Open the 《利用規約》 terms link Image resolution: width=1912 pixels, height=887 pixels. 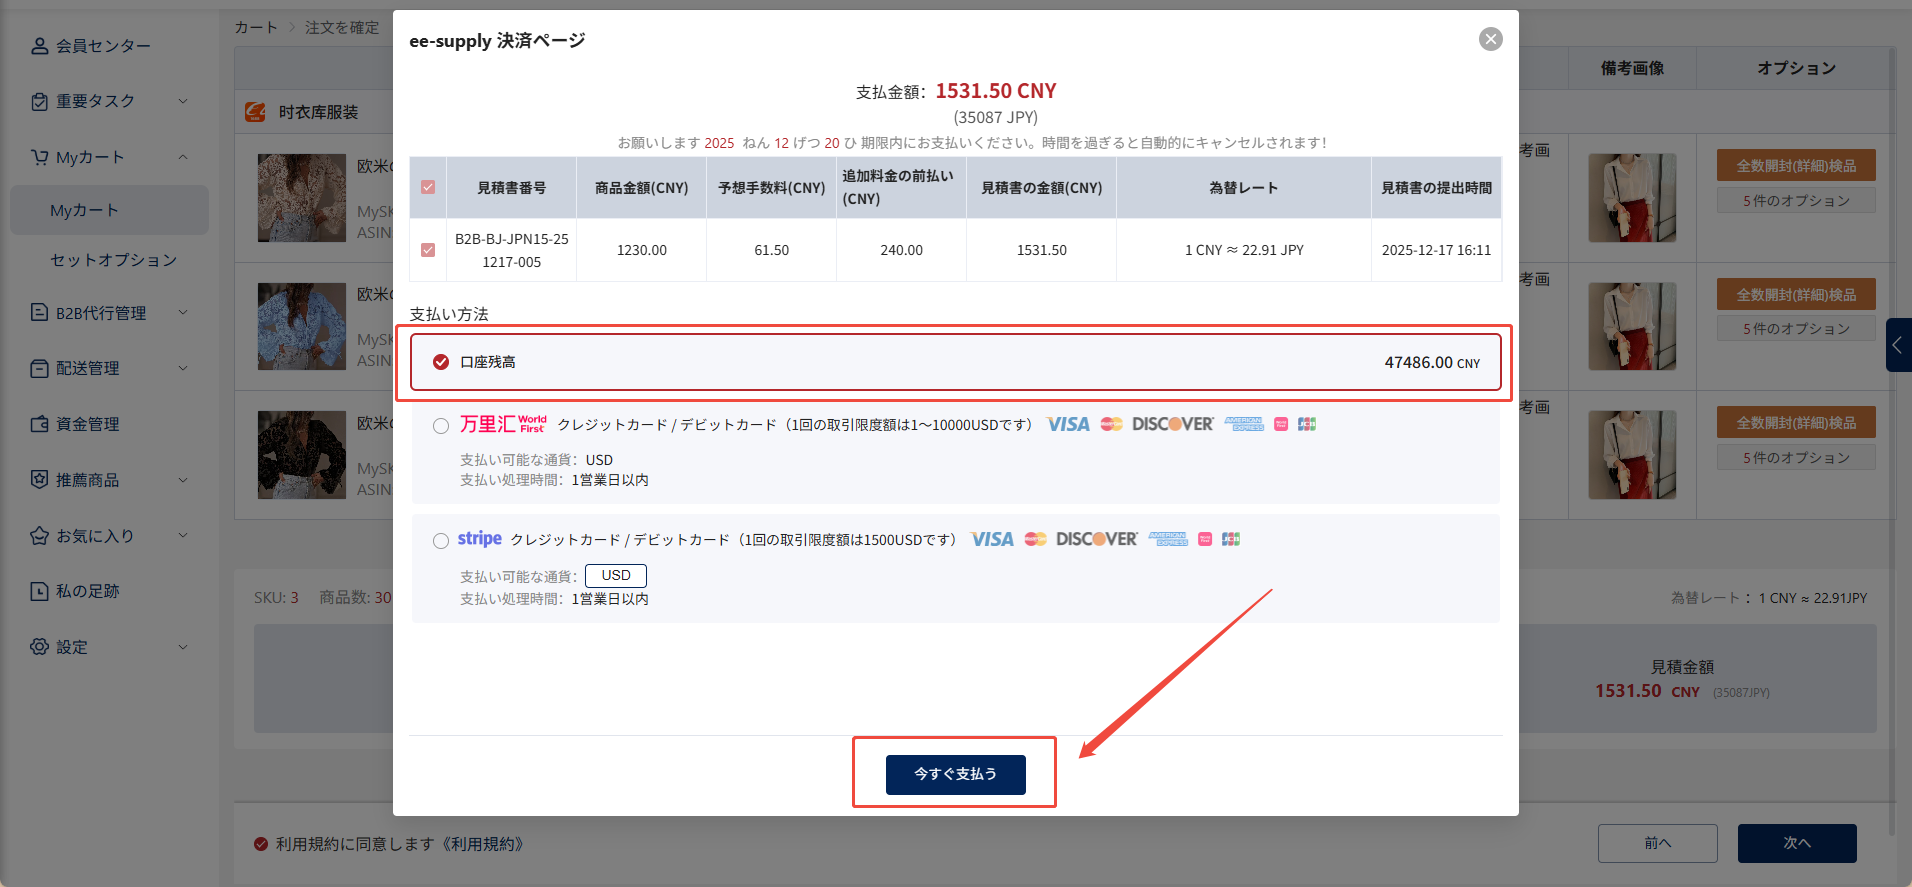coord(482,844)
